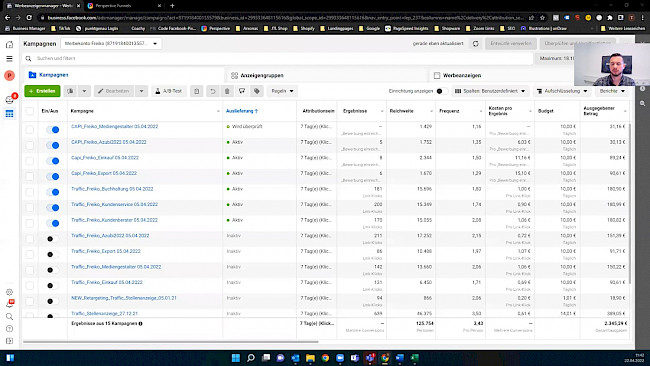Viewport: 650px width, 366px height.
Task: Click the Bearbeiten button
Action: coord(114,91)
